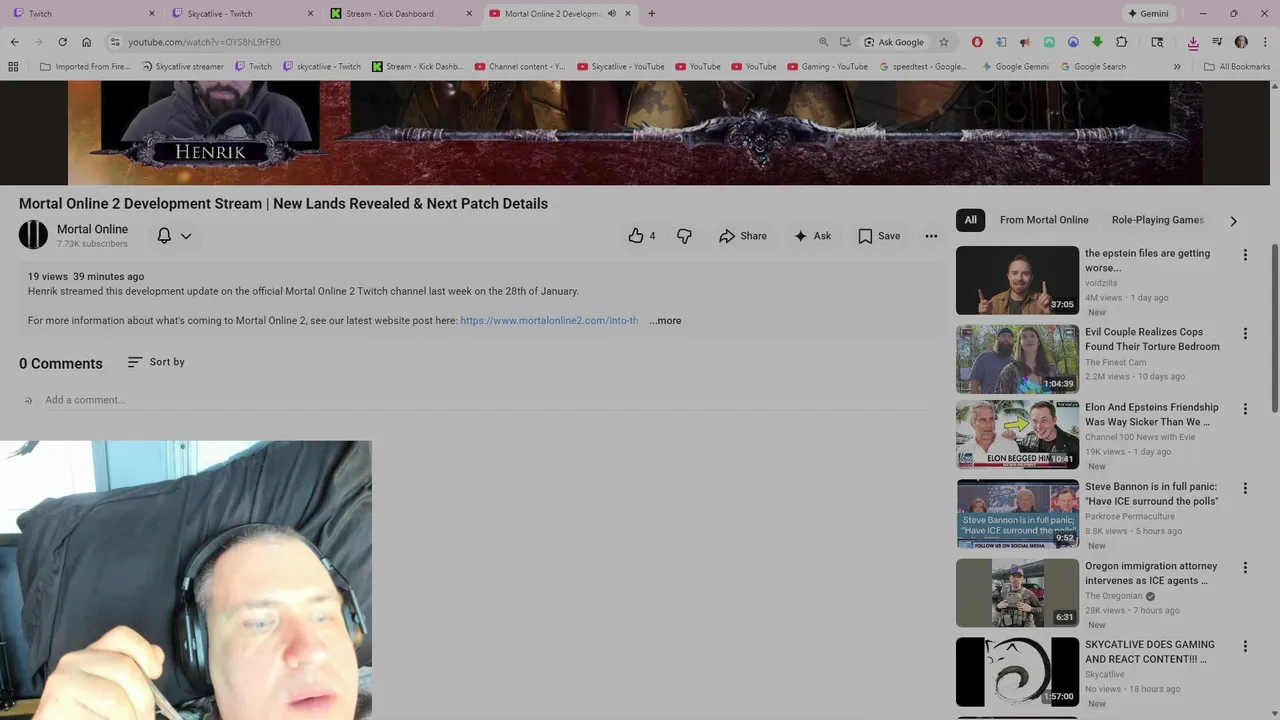This screenshot has width=1280, height=720.
Task: Save the video to a playlist
Action: point(879,236)
